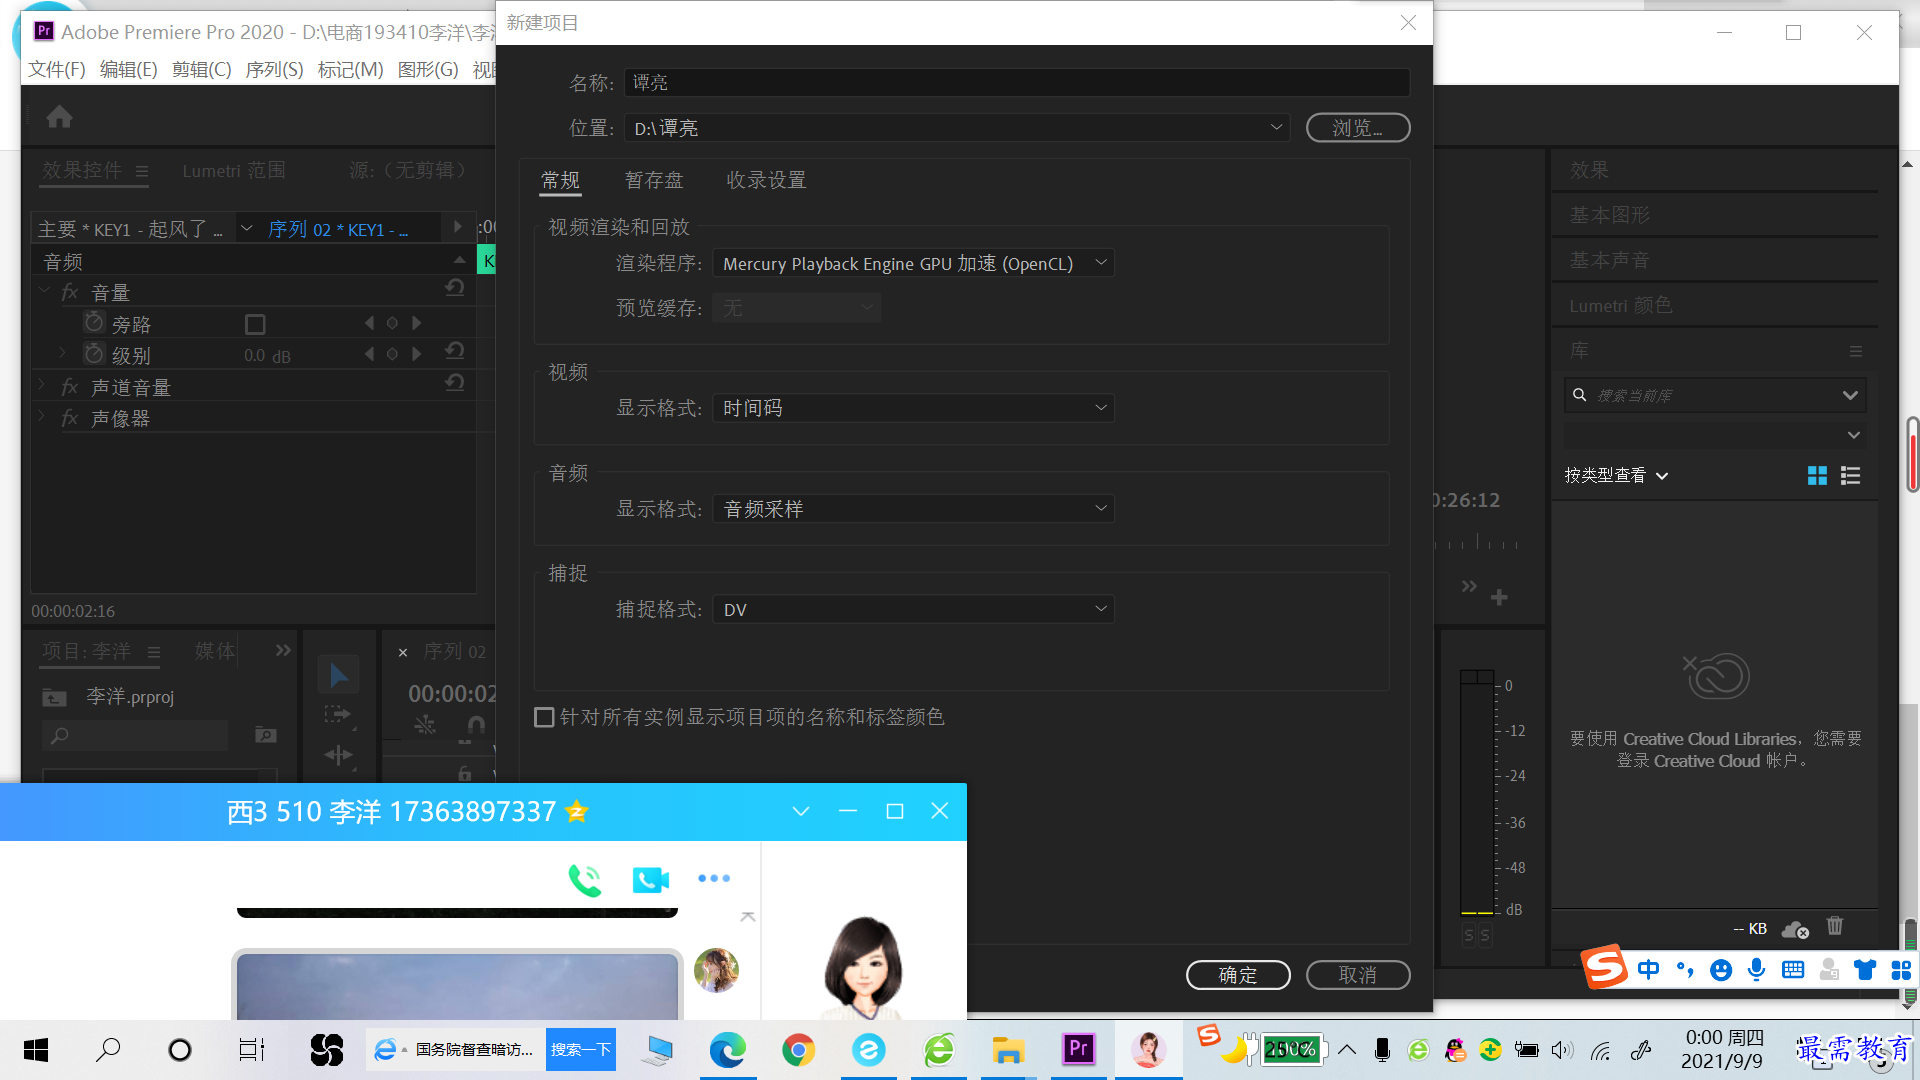
Task: Start a voice call in chat window
Action: click(x=585, y=879)
